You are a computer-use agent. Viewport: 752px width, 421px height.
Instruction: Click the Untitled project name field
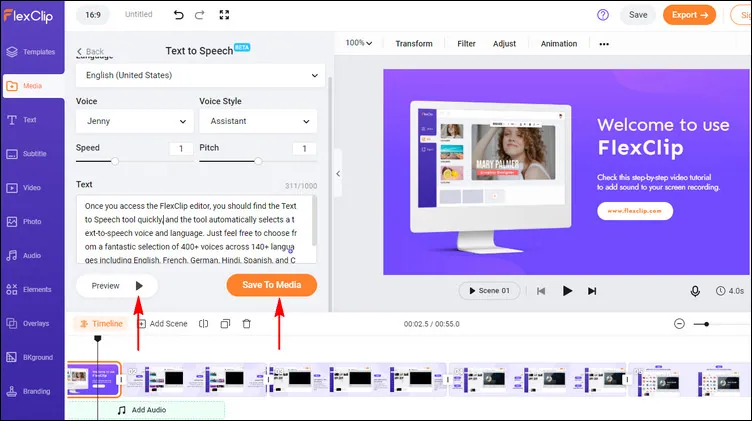[139, 14]
